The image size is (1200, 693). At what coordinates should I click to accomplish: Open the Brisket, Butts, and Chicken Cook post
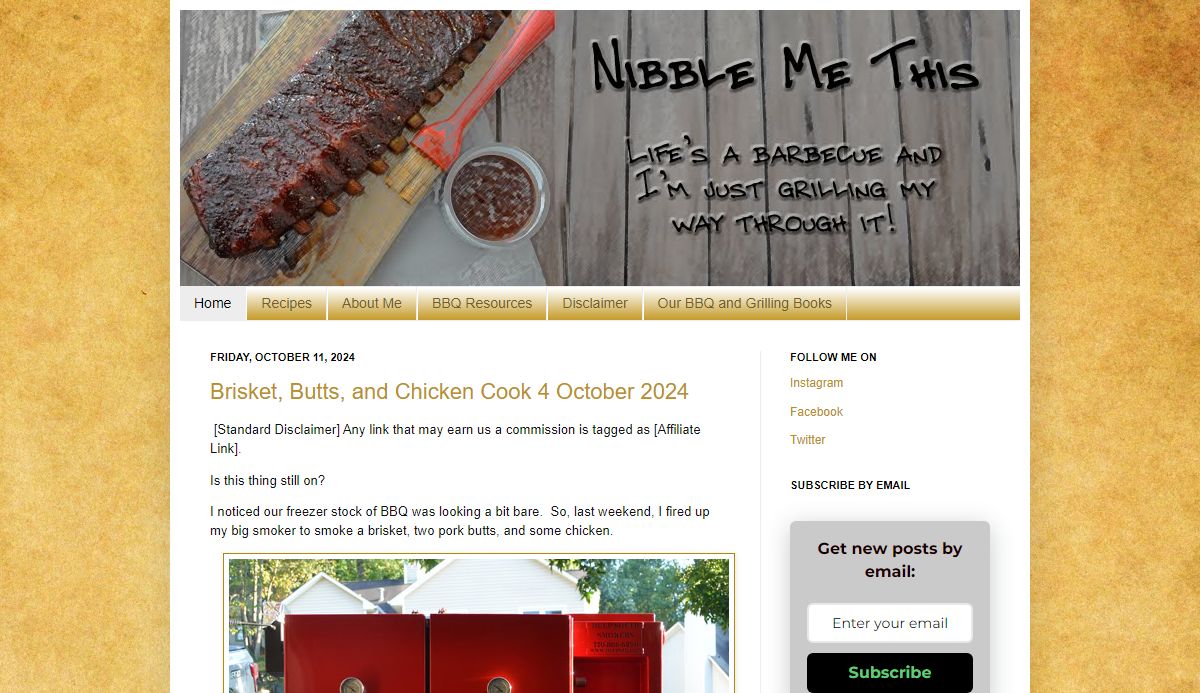(449, 391)
